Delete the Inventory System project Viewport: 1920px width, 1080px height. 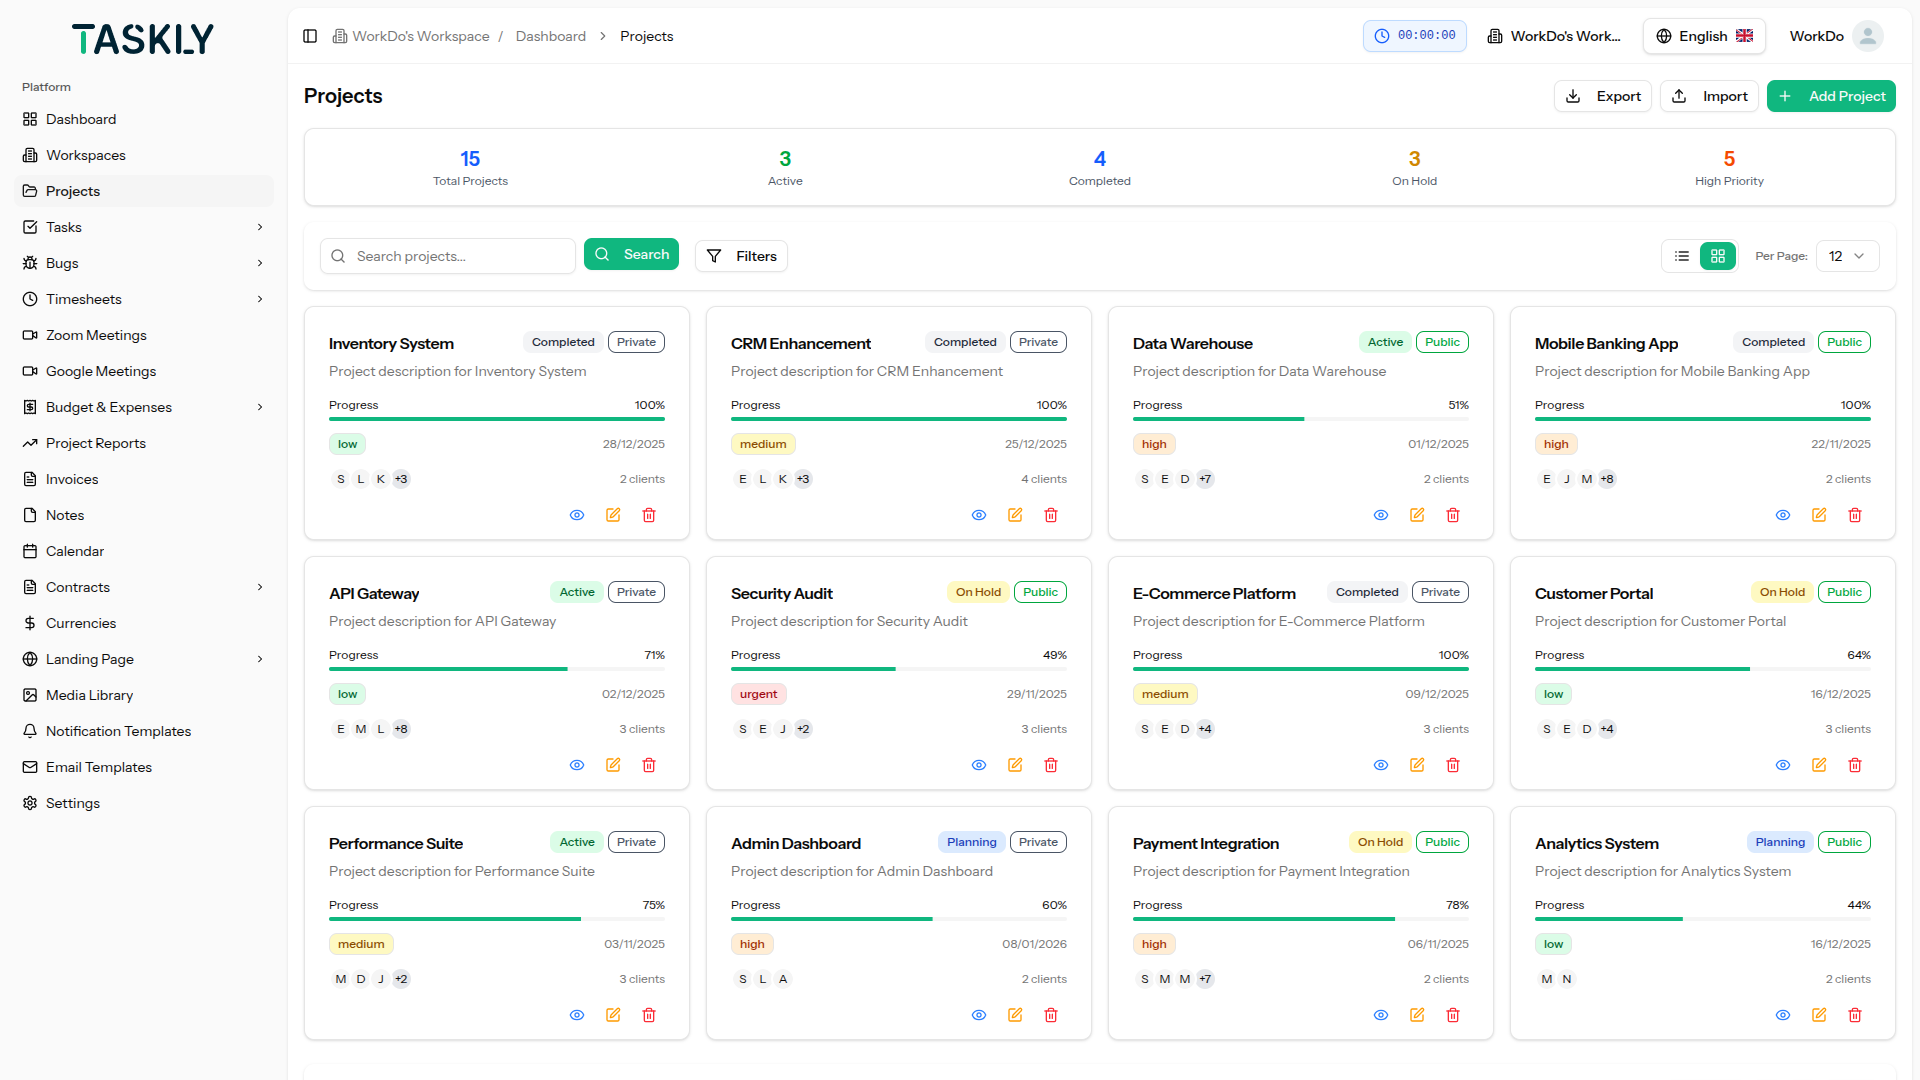(649, 515)
